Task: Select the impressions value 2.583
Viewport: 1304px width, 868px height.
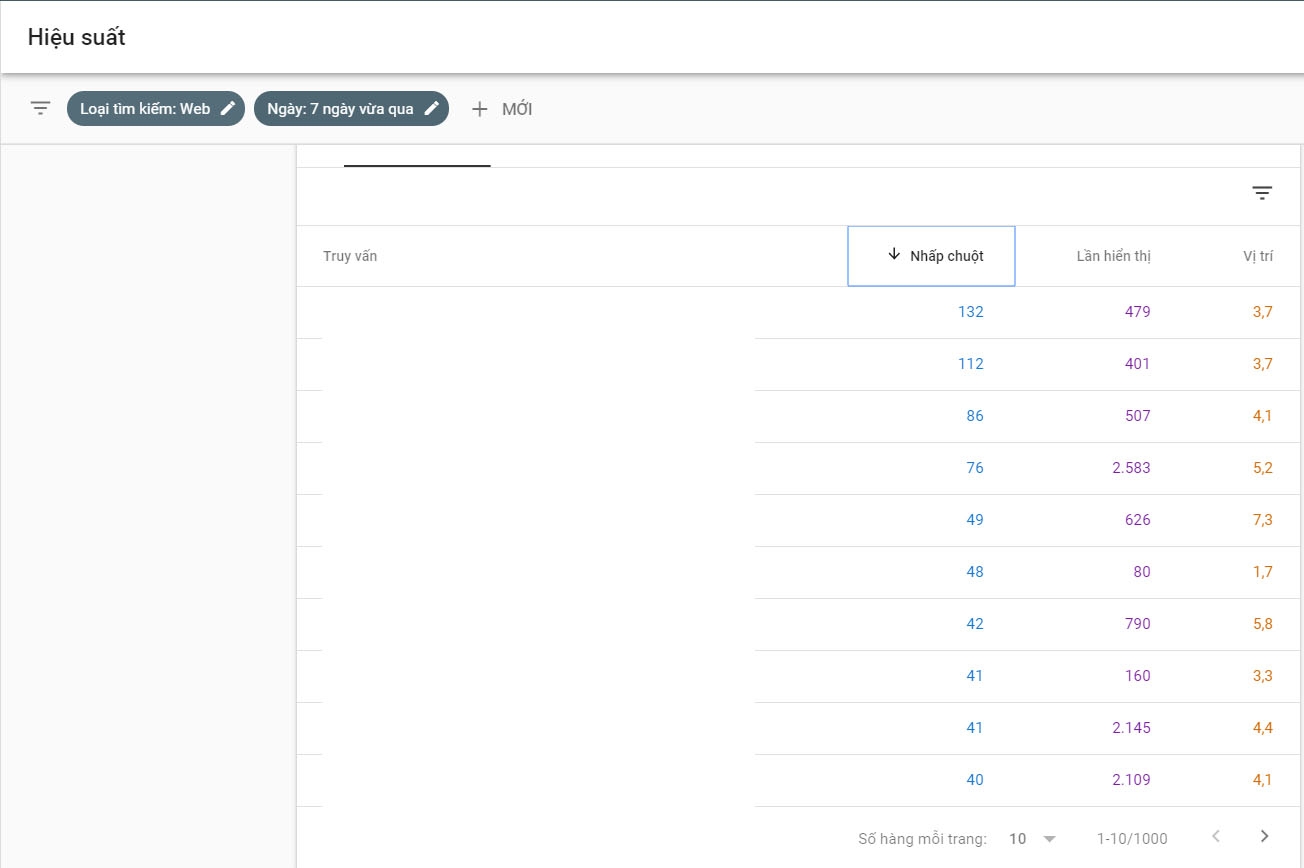Action: (x=1131, y=468)
